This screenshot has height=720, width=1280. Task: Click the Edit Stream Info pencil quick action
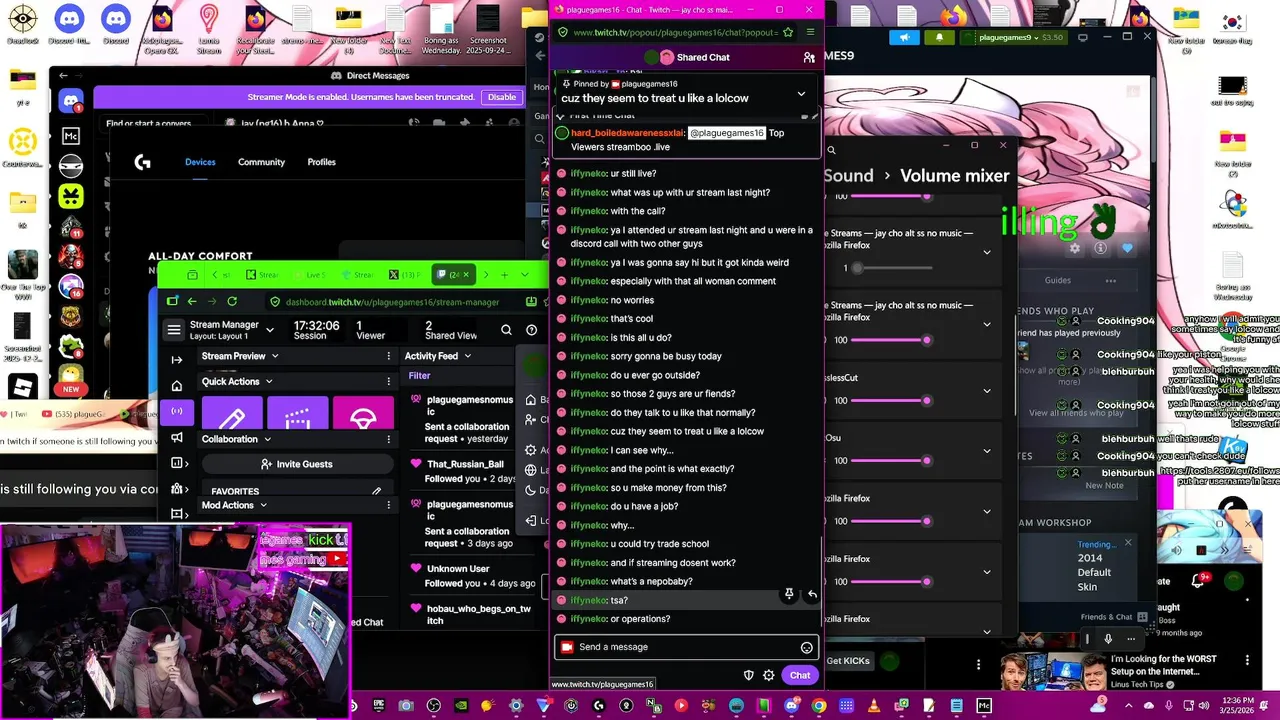232,414
